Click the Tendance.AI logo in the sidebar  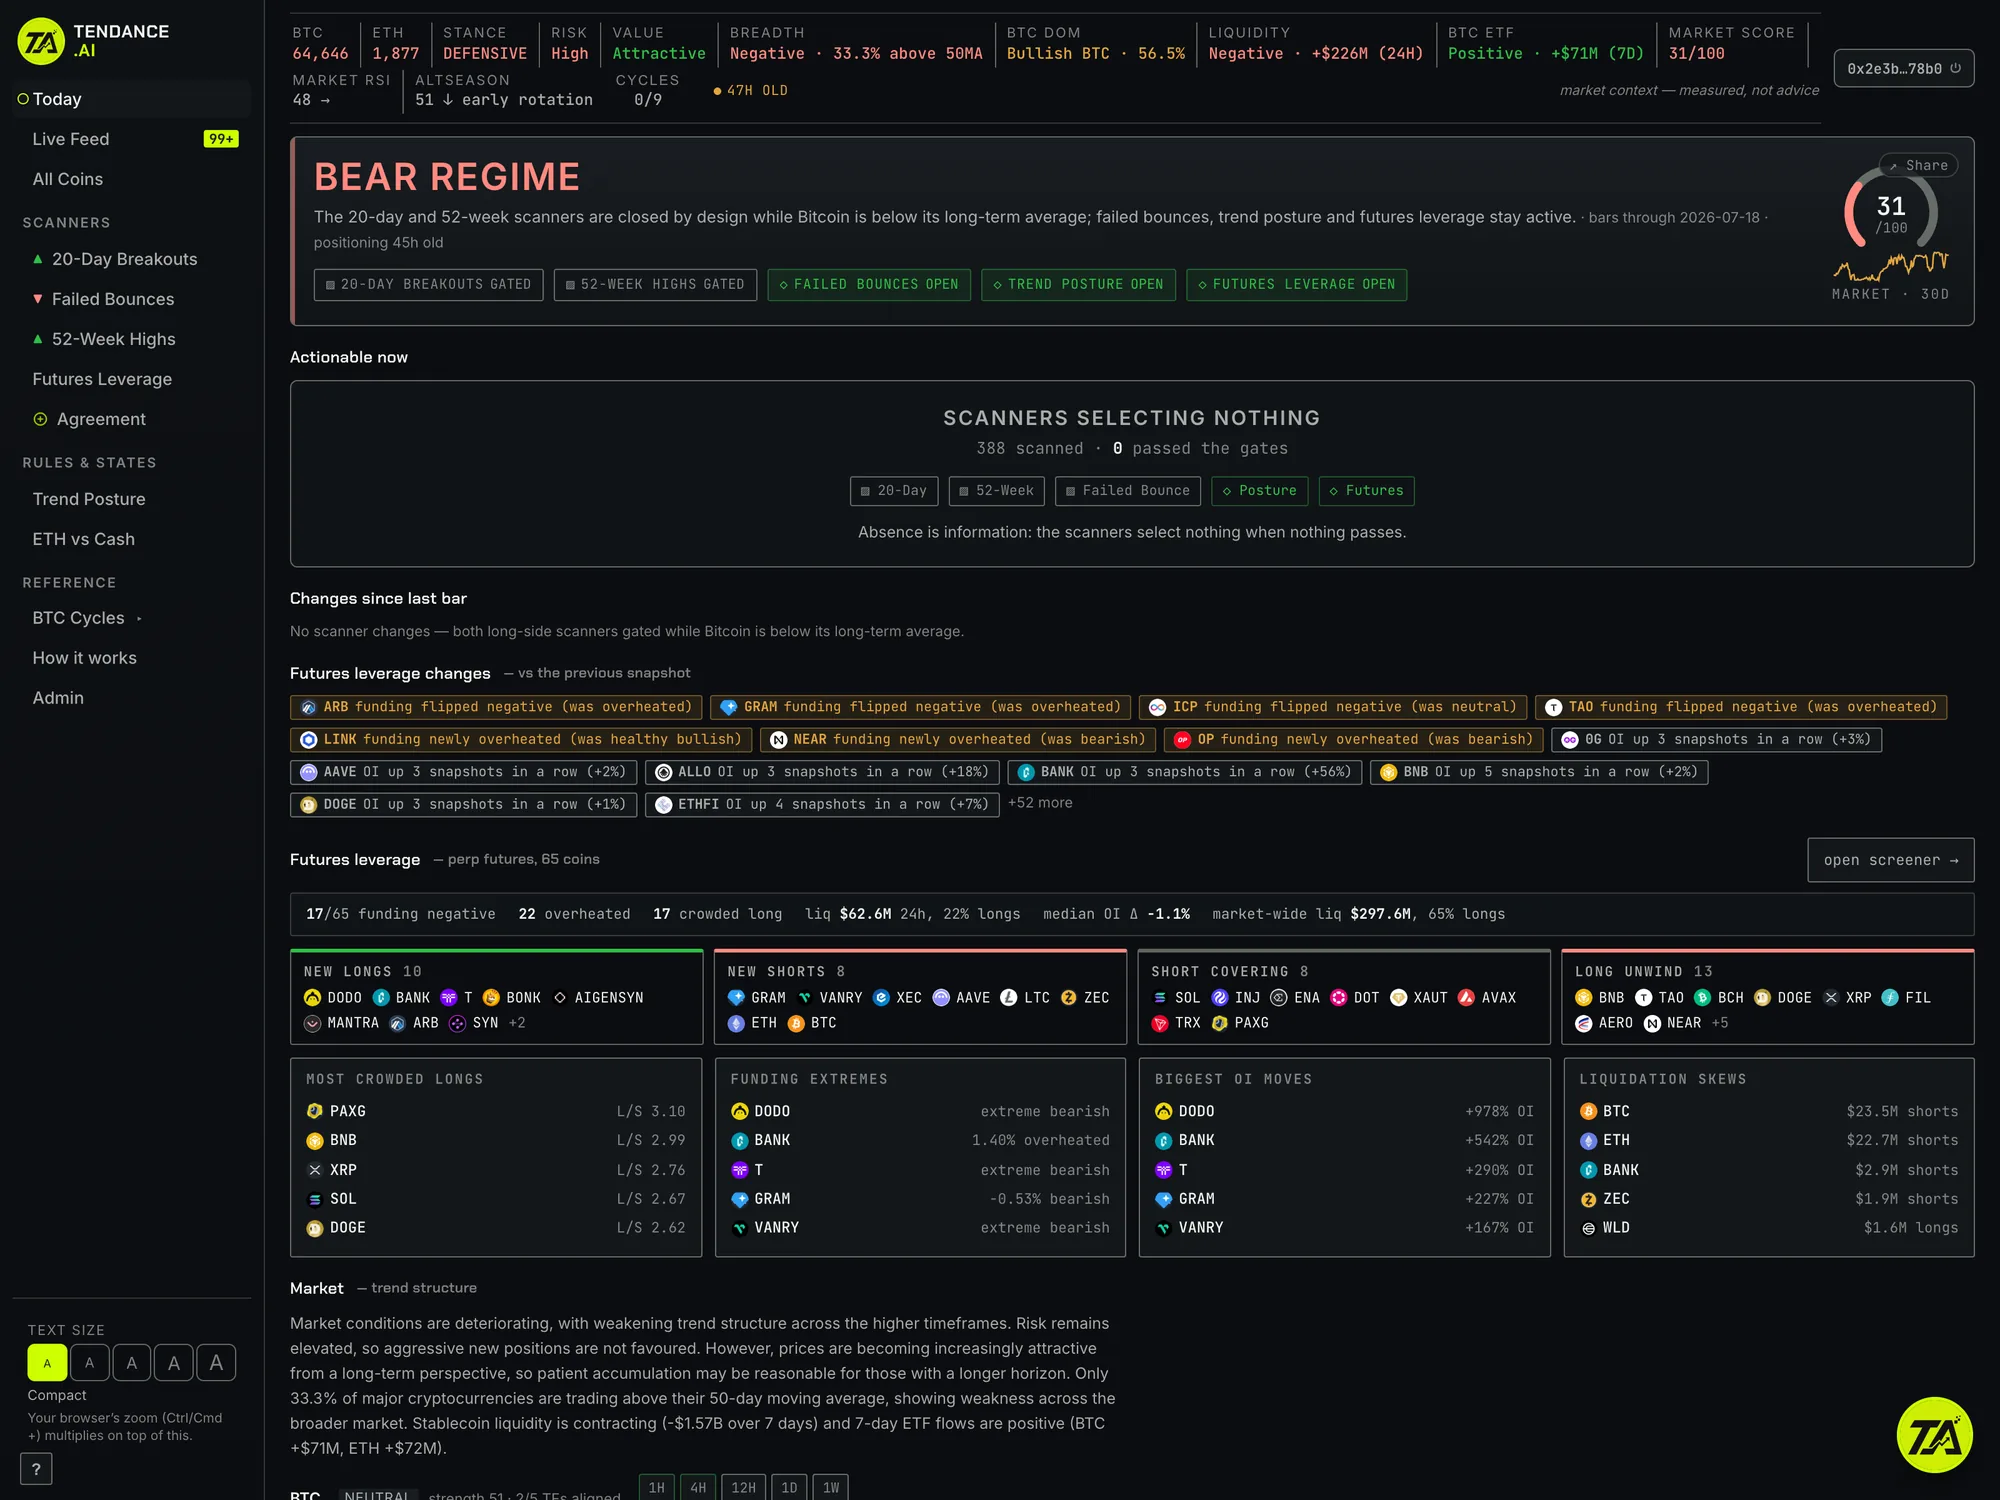(x=94, y=41)
